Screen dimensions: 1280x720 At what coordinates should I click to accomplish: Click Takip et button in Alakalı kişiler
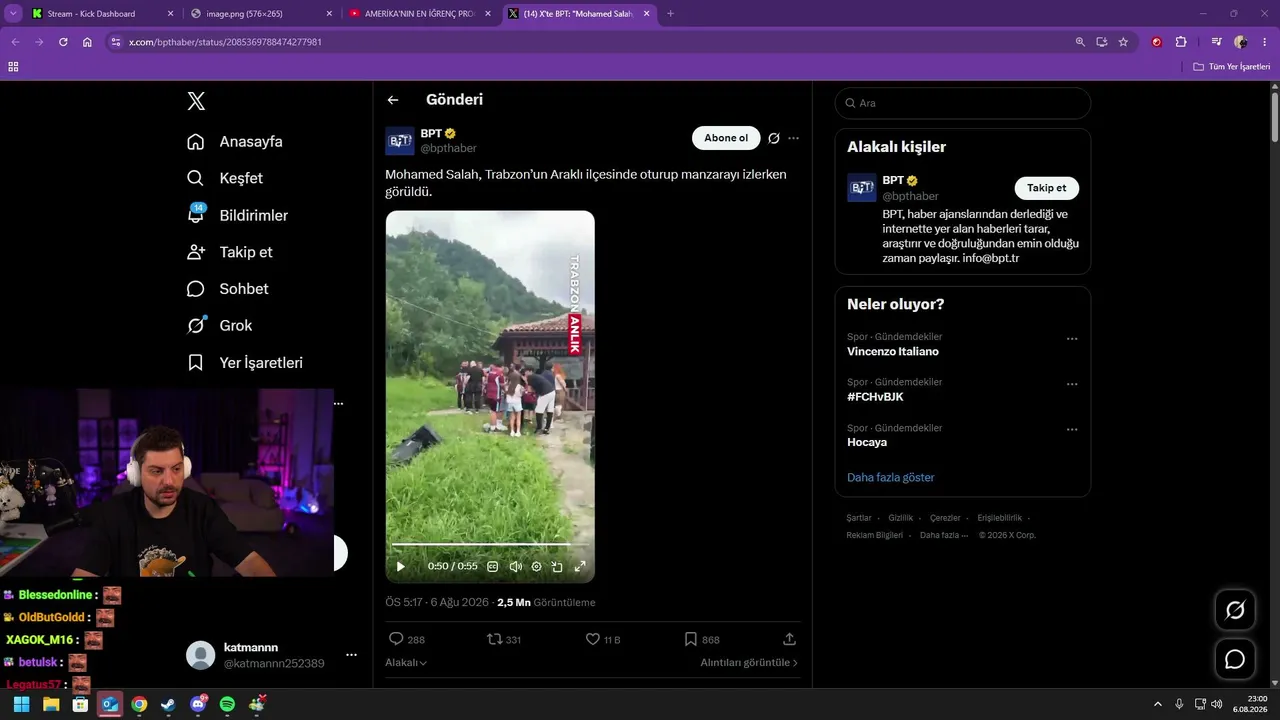click(x=1046, y=188)
